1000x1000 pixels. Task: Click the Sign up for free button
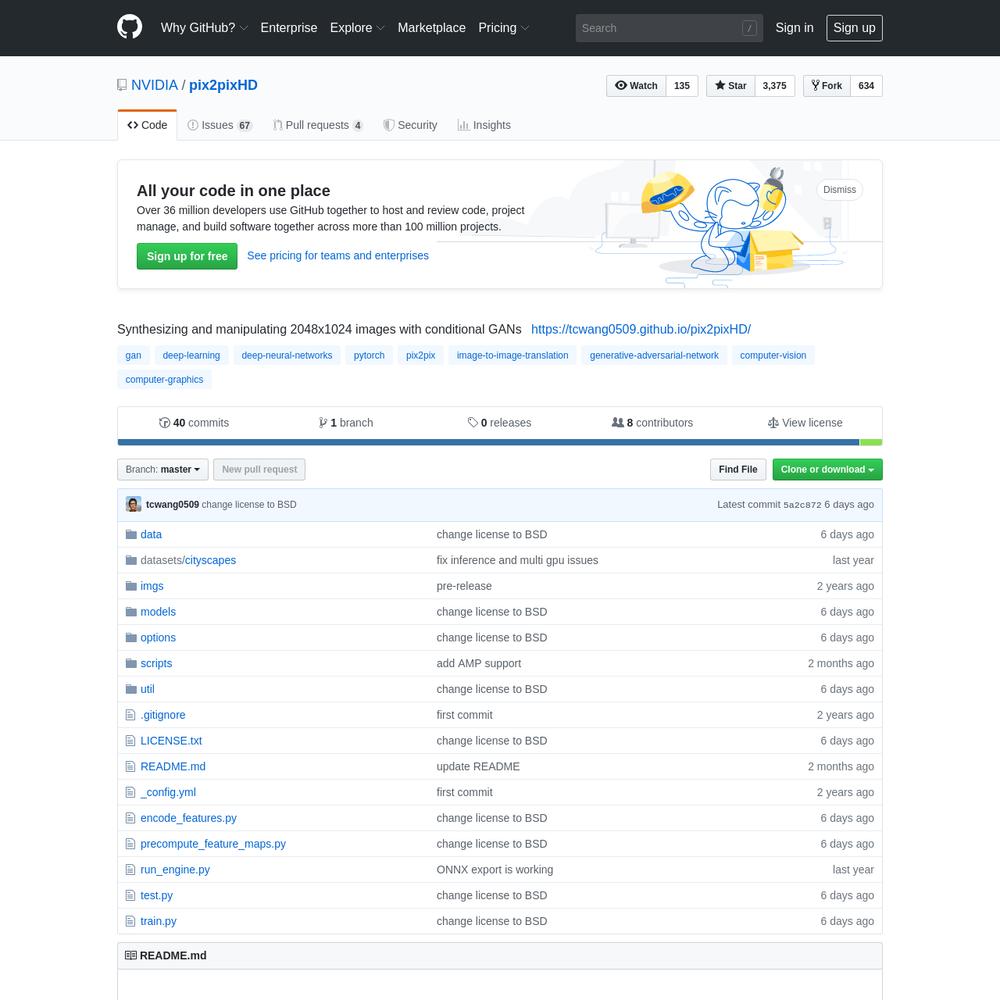[187, 256]
